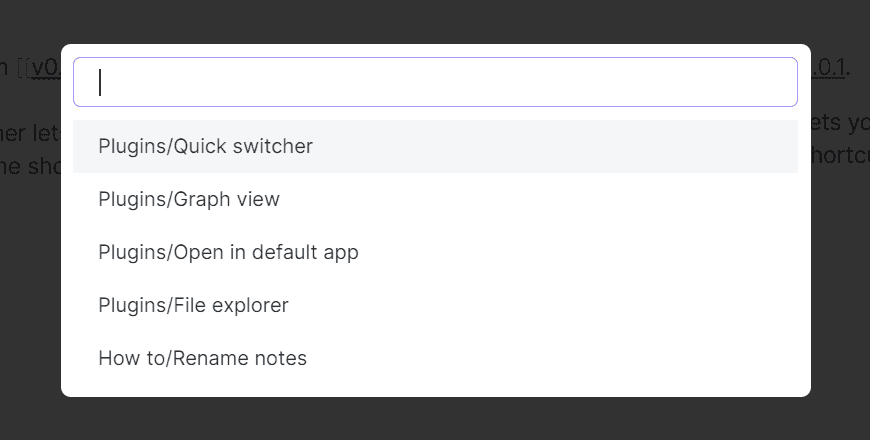
Task: Focus the text field above the suggestions
Action: (x=435, y=82)
